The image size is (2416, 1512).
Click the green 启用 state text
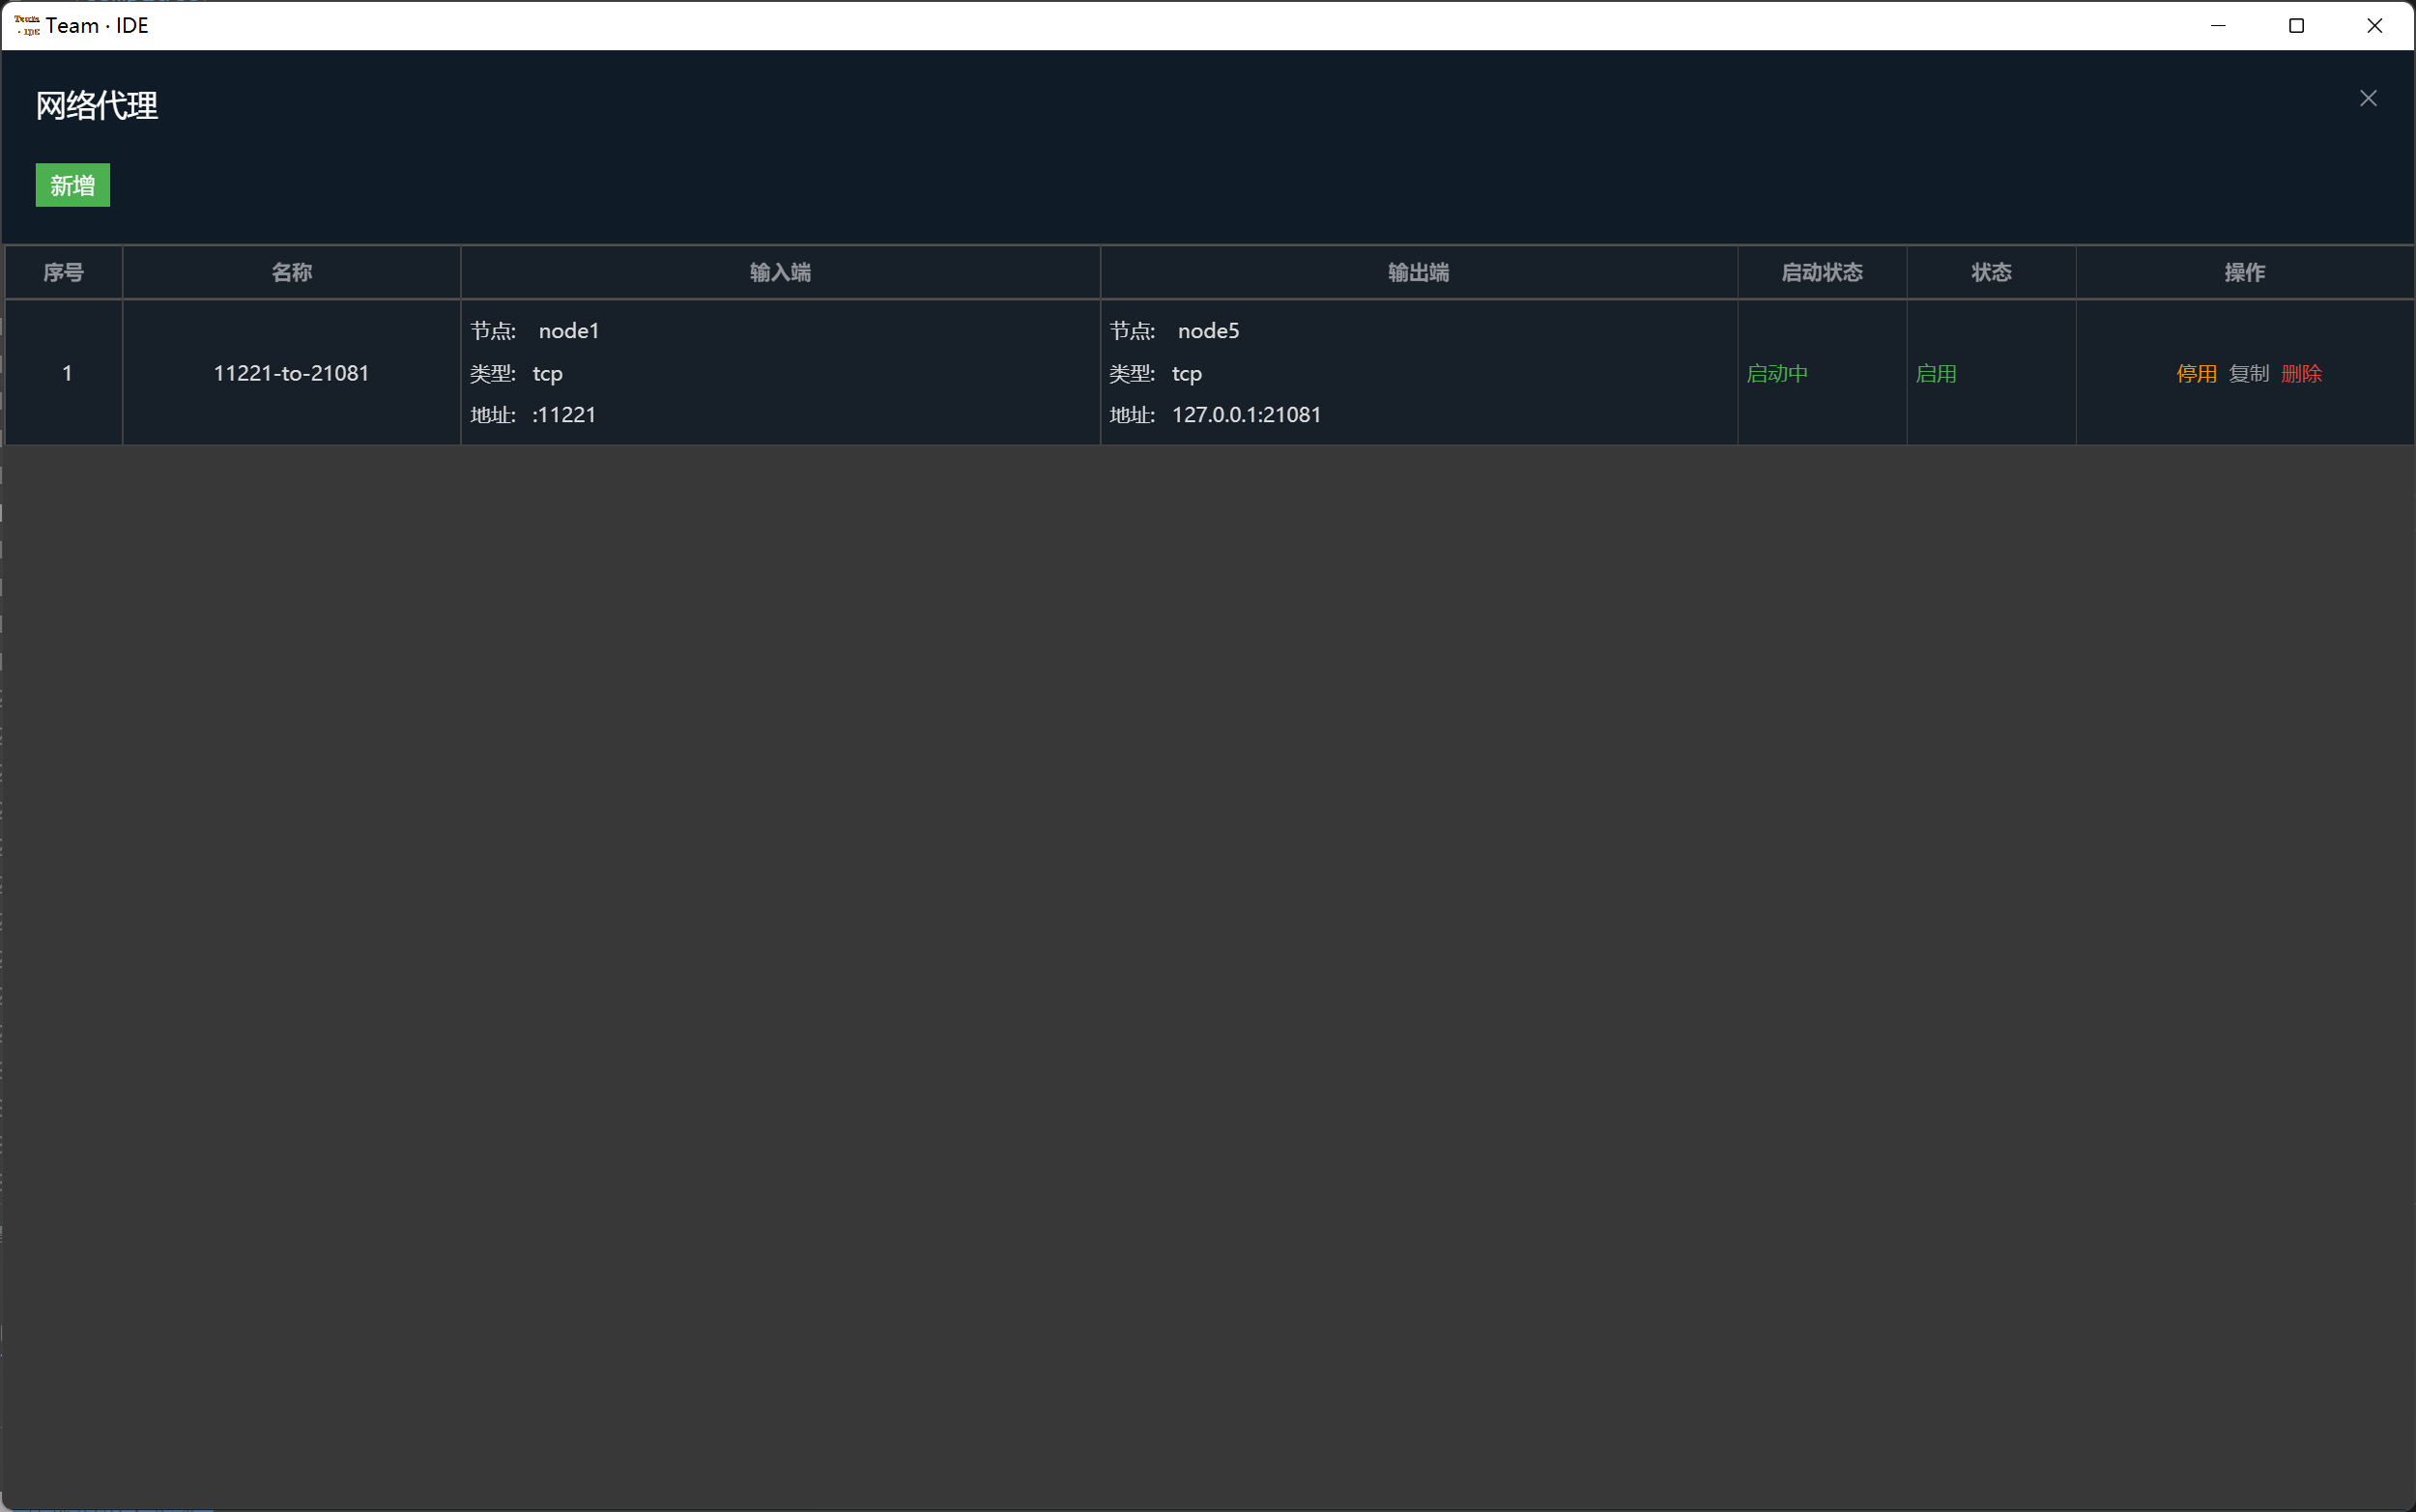(1935, 373)
